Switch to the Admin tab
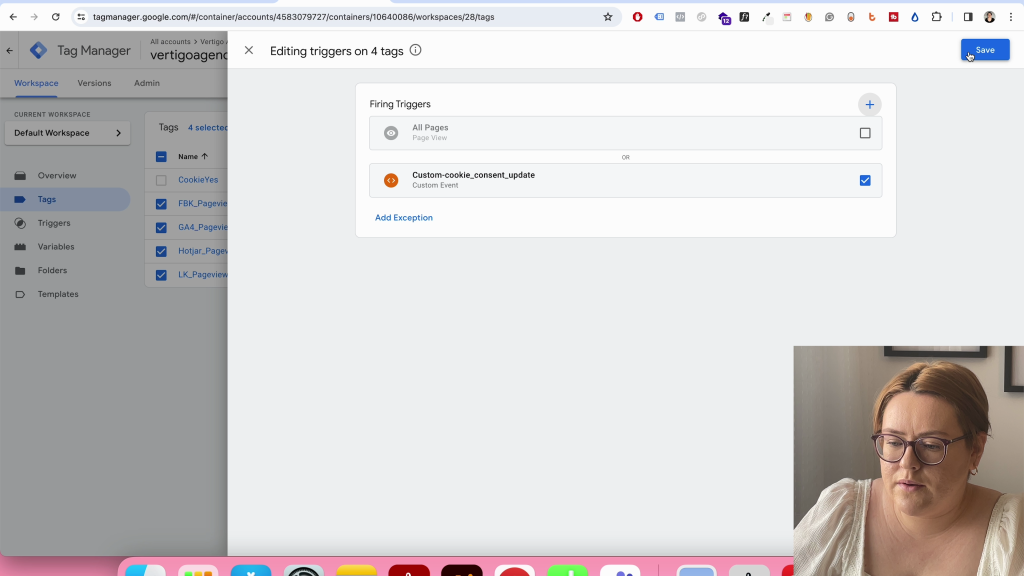Image resolution: width=1024 pixels, height=576 pixels. [147, 83]
